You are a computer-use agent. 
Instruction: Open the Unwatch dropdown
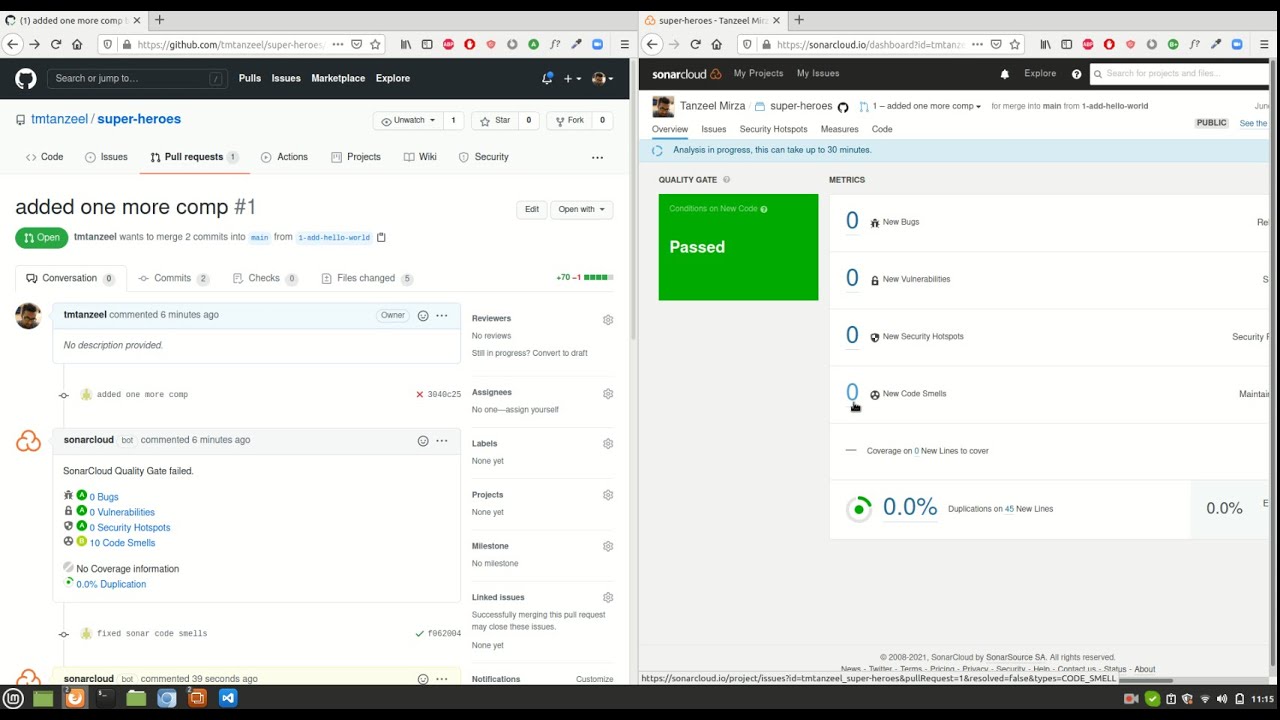point(409,120)
